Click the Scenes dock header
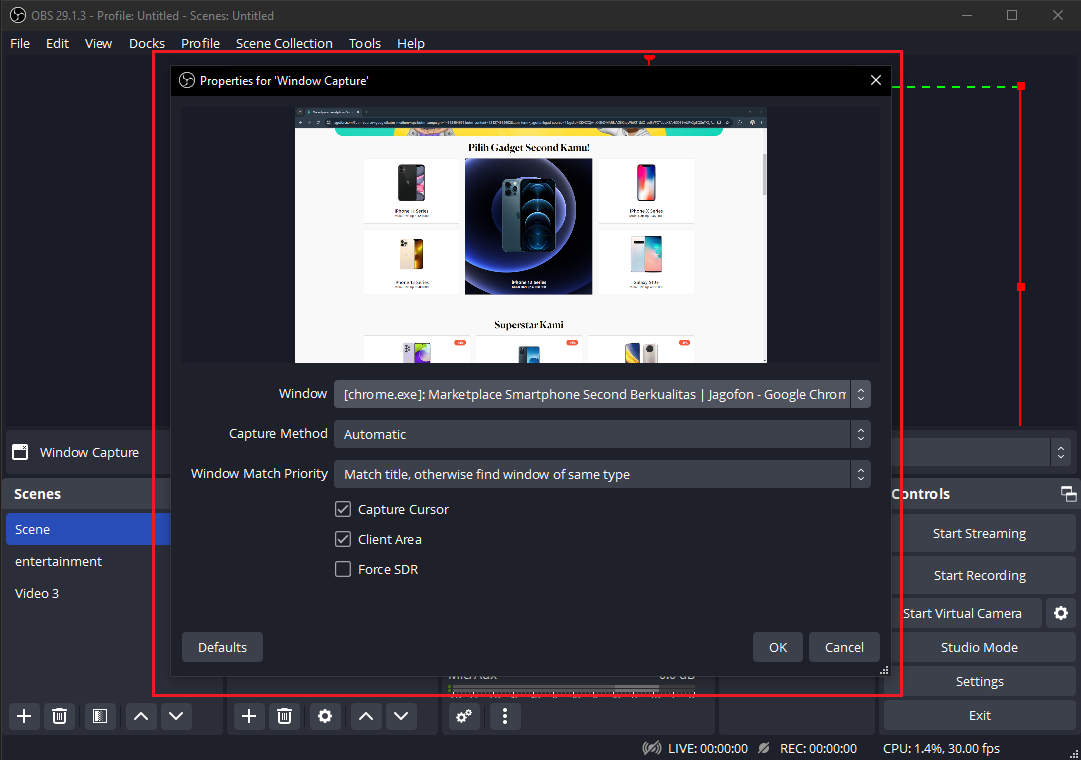The height and width of the screenshot is (760, 1081). coord(88,494)
